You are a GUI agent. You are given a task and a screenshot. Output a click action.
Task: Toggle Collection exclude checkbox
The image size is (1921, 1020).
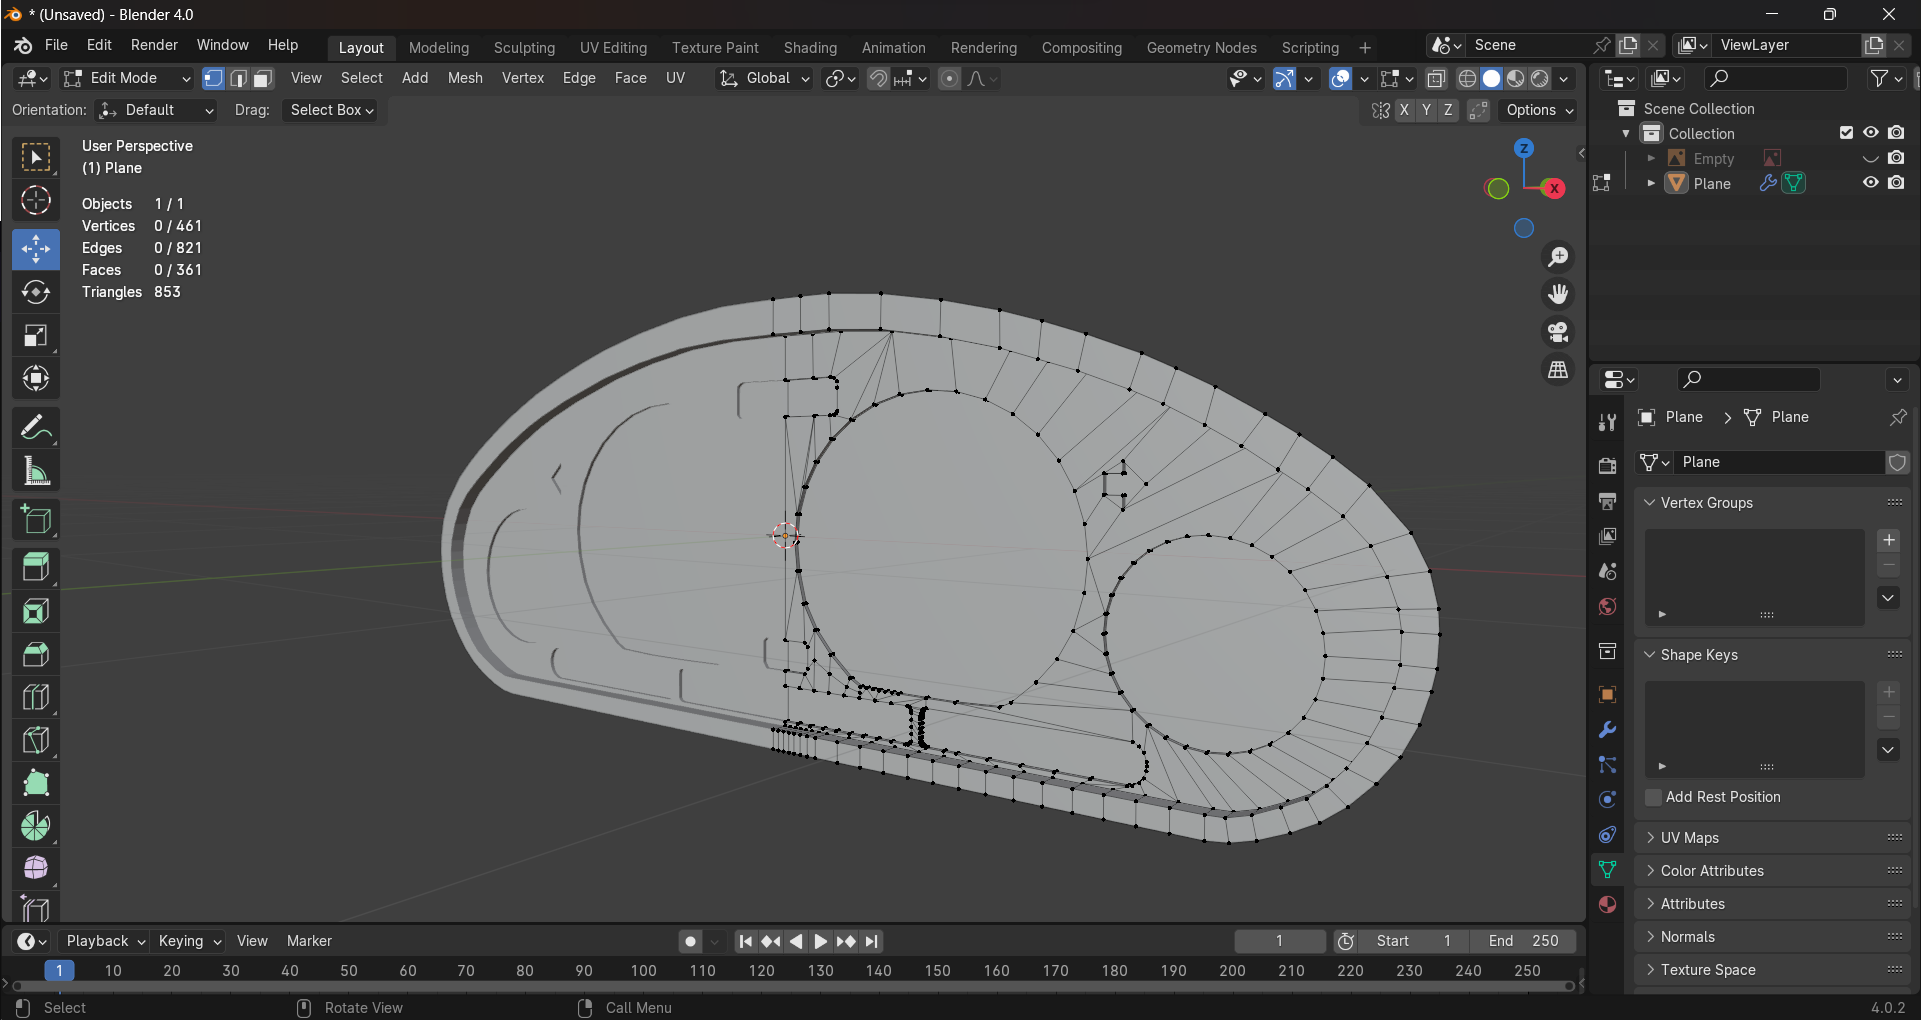tap(1846, 133)
